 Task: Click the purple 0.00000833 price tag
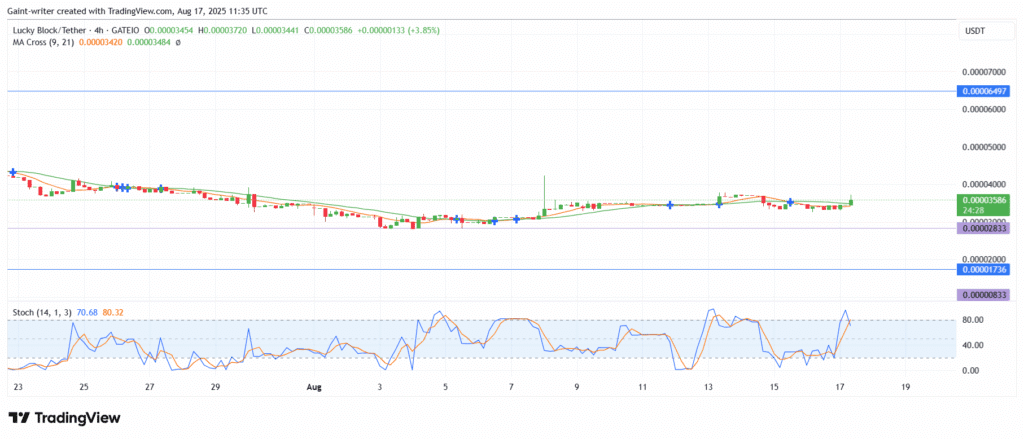[983, 295]
